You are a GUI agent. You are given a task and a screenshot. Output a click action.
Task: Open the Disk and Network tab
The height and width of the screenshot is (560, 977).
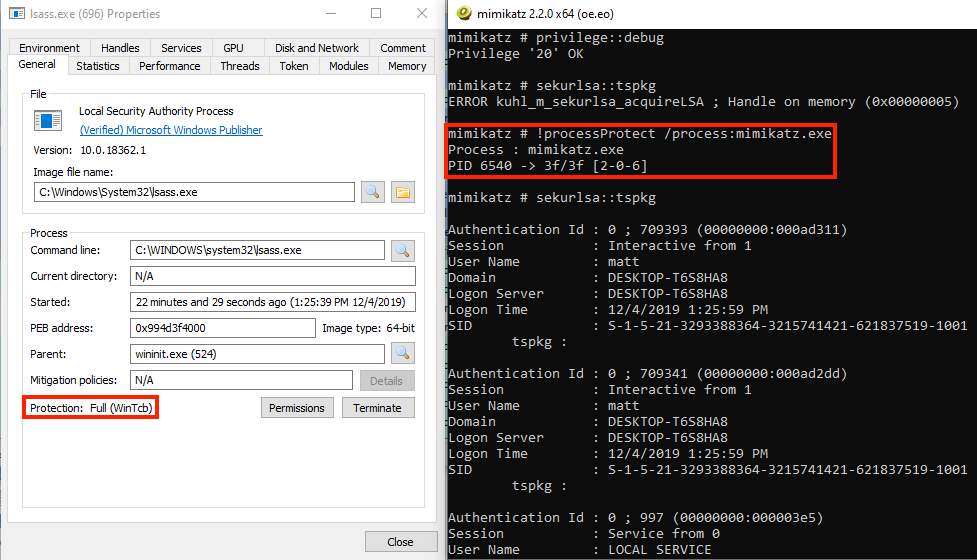coord(317,48)
